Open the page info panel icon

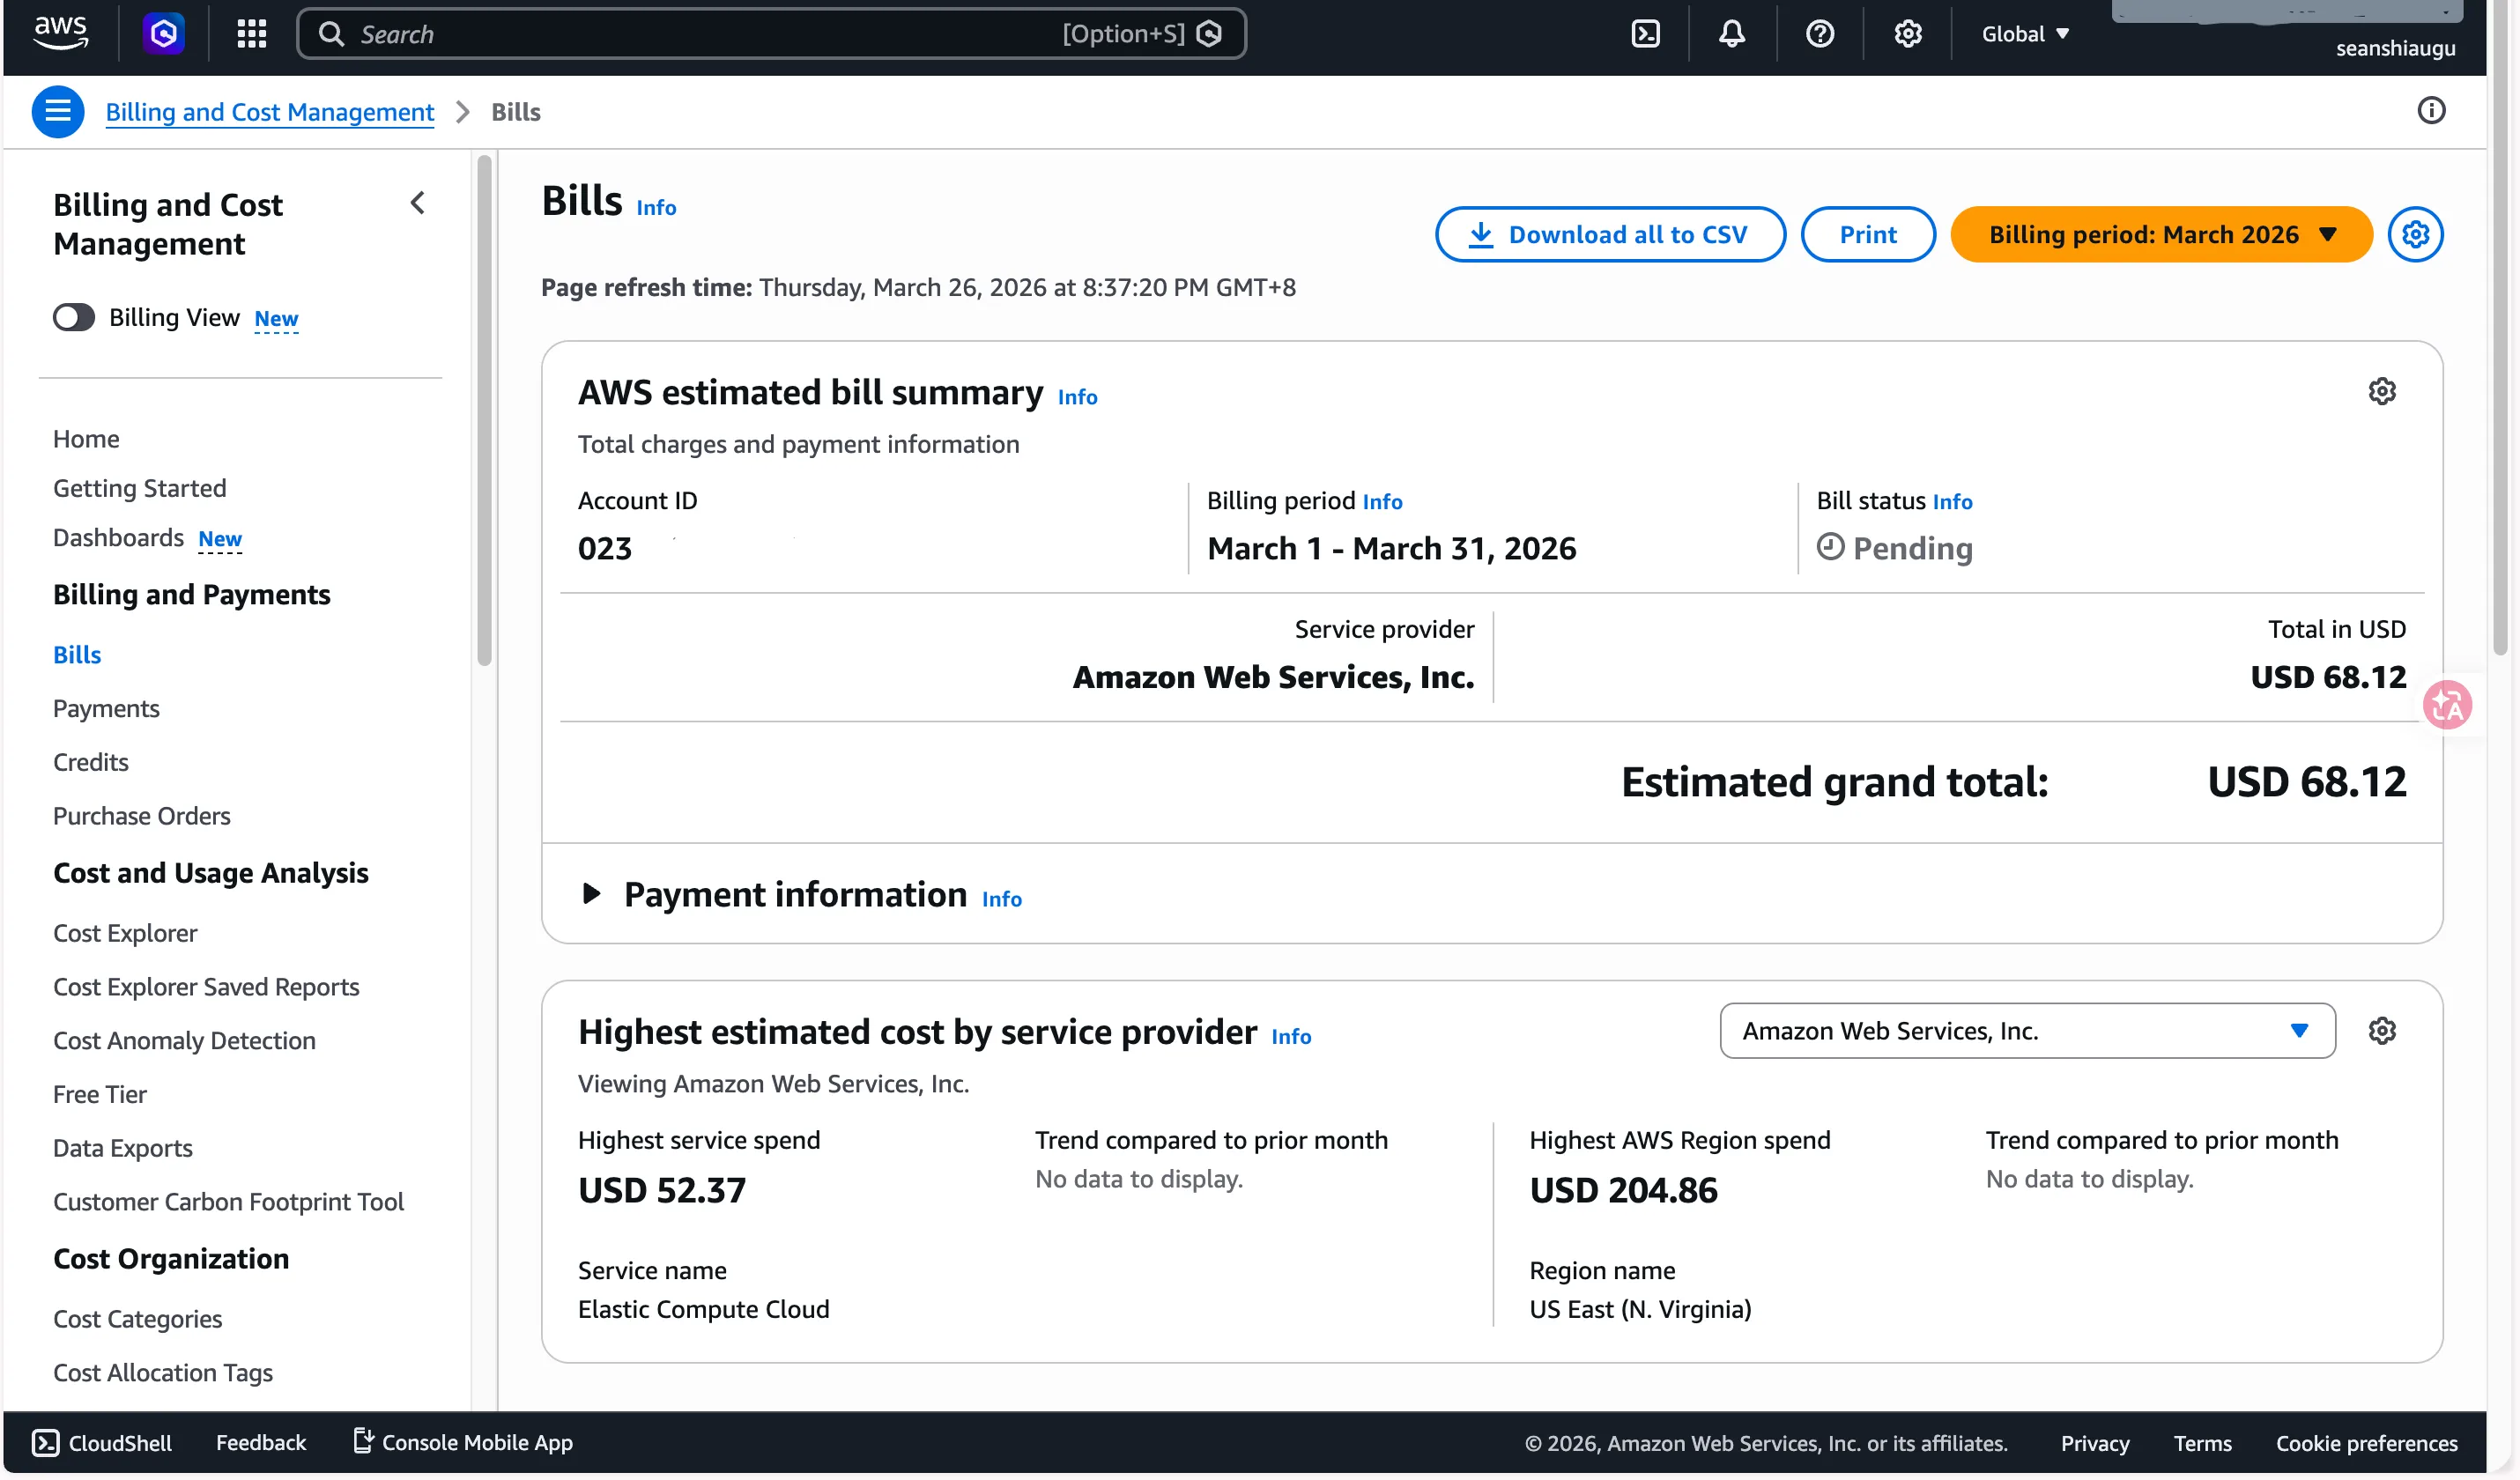coord(2432,110)
